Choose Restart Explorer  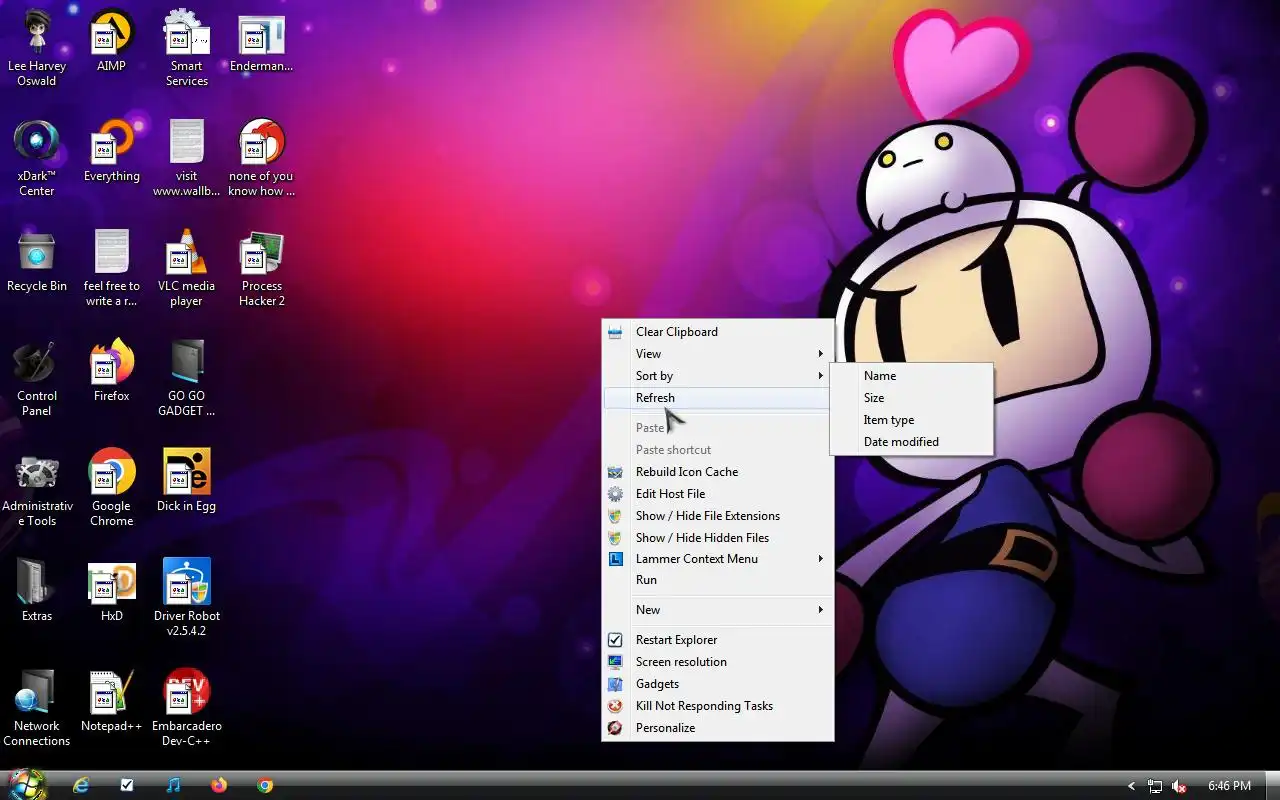[718, 640]
